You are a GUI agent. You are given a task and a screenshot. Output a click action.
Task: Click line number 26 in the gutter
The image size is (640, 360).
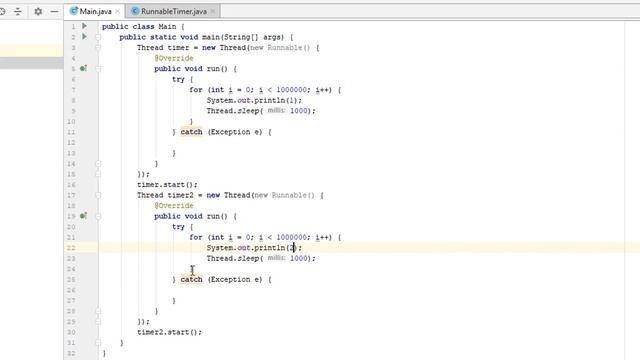71,290
